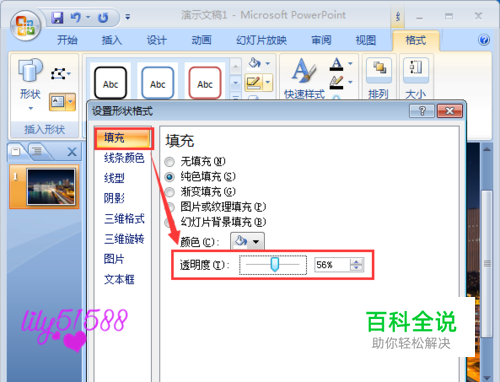The image size is (500, 382).
Task: Choose 渐变填充 radio option
Action: click(x=169, y=192)
